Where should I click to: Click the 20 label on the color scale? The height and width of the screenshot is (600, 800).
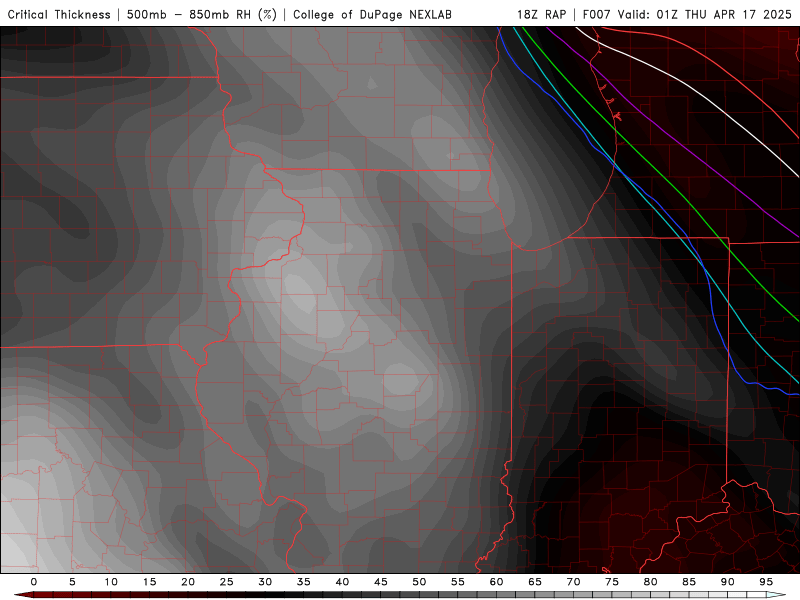188,582
